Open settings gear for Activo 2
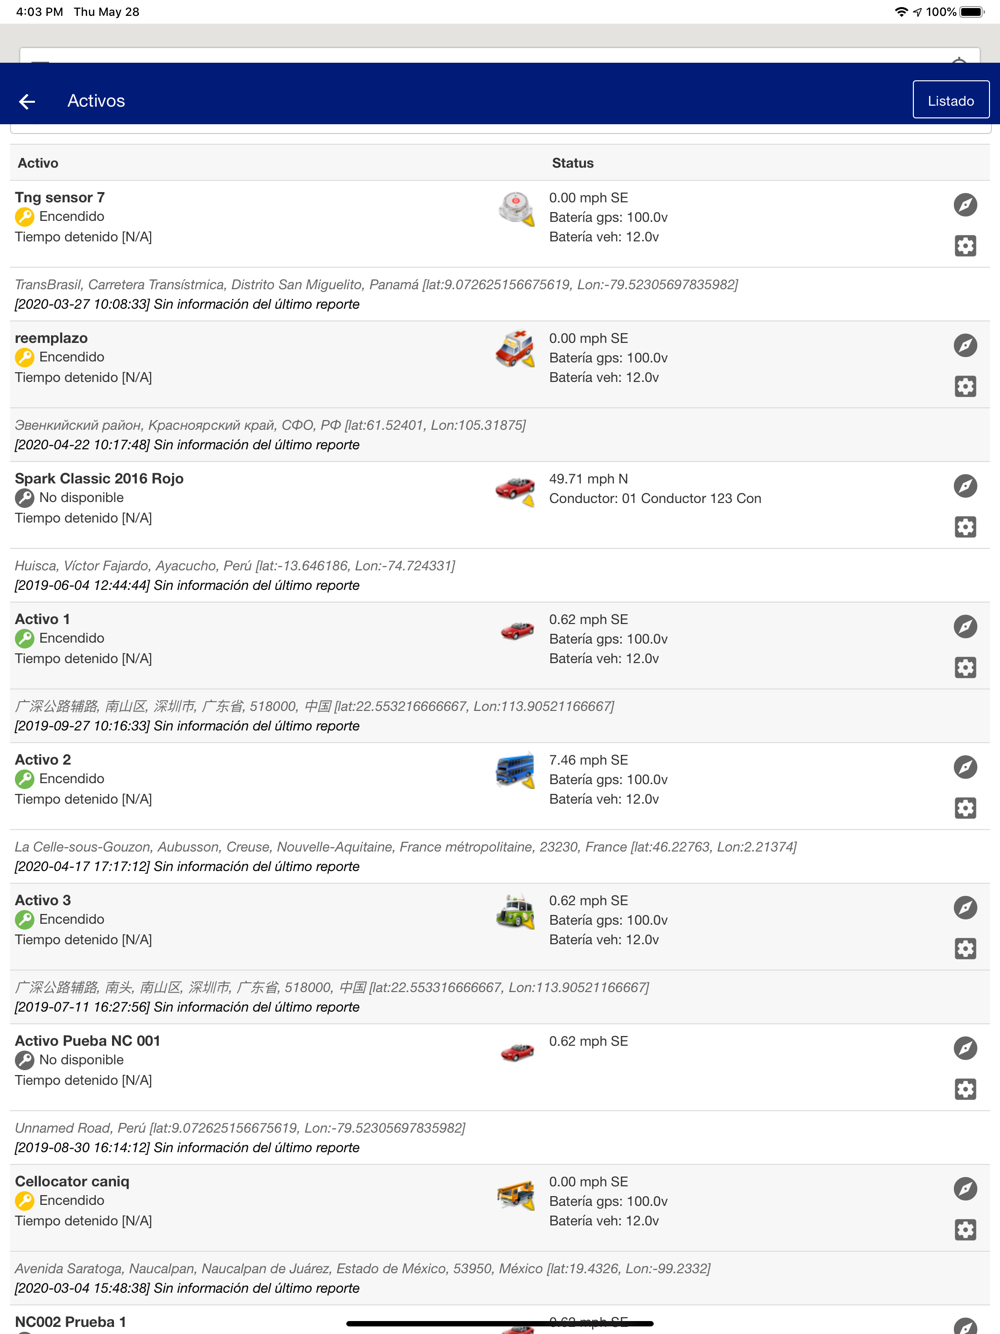 (965, 808)
